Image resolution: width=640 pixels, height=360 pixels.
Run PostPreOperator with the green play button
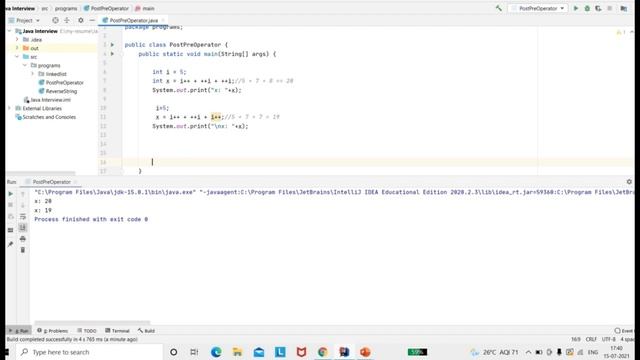(x=576, y=8)
